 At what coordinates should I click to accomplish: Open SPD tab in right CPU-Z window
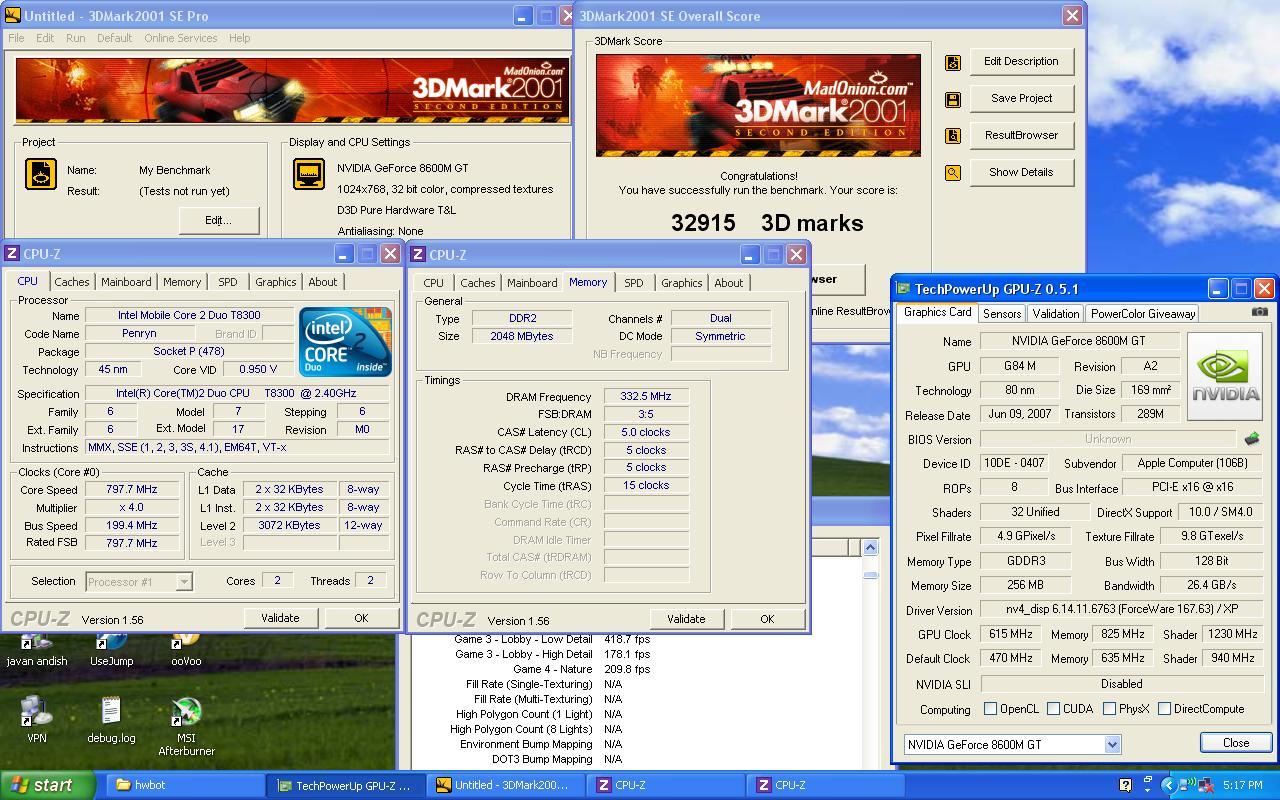point(634,283)
